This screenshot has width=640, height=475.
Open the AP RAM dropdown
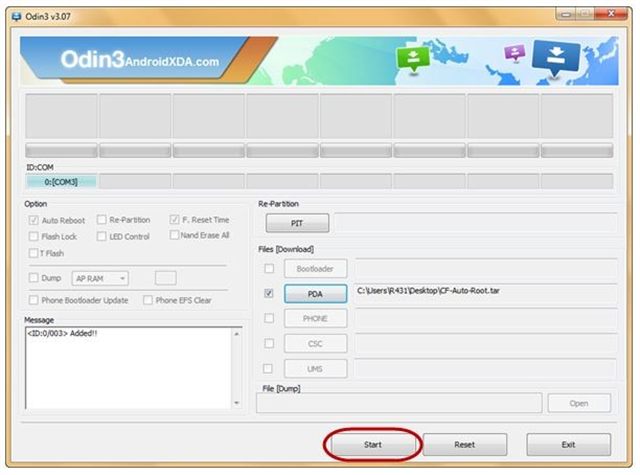coord(100,278)
